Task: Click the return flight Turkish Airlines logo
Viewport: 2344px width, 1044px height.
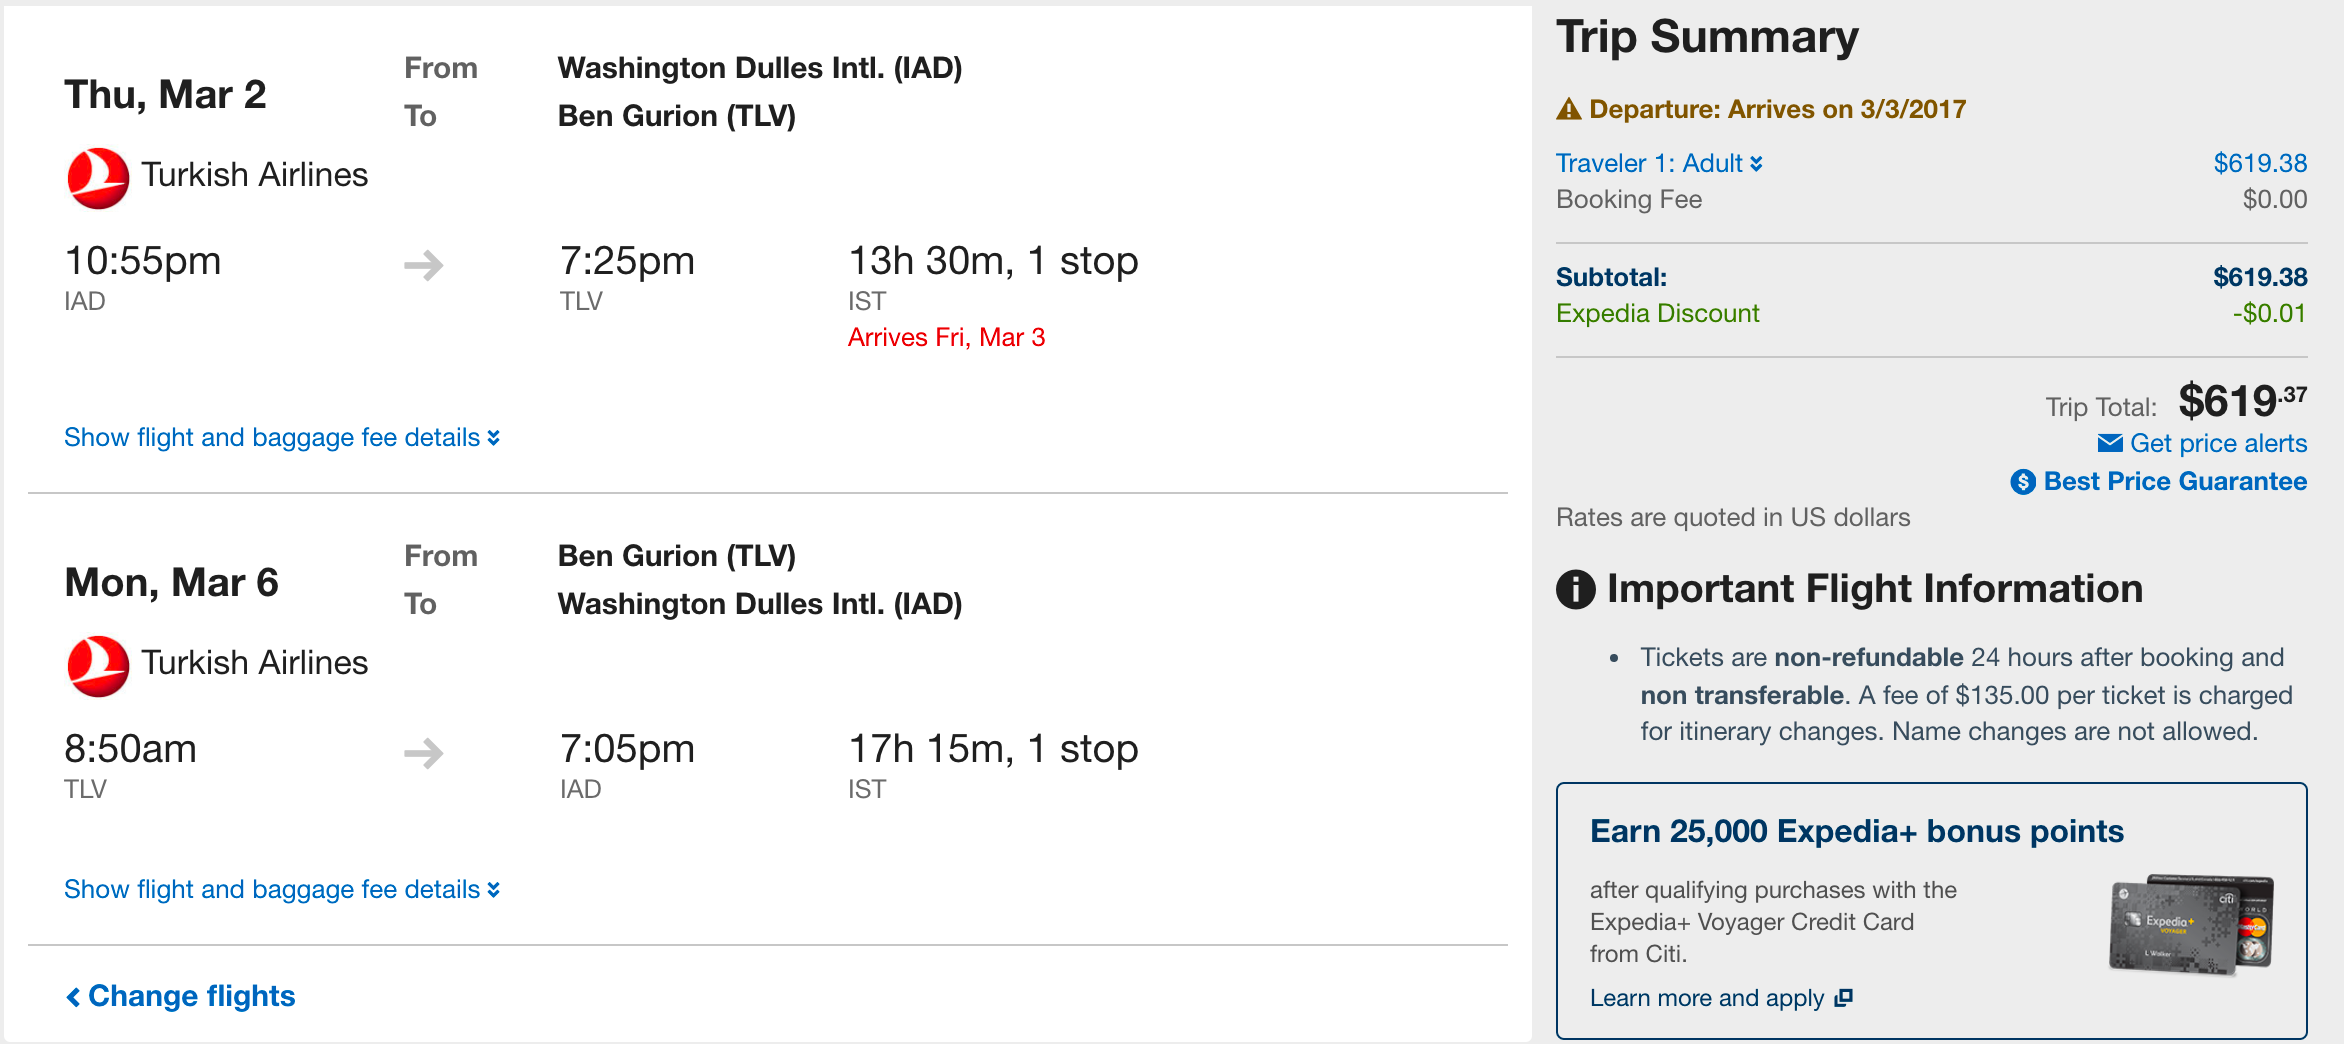Action: pyautogui.click(x=98, y=666)
